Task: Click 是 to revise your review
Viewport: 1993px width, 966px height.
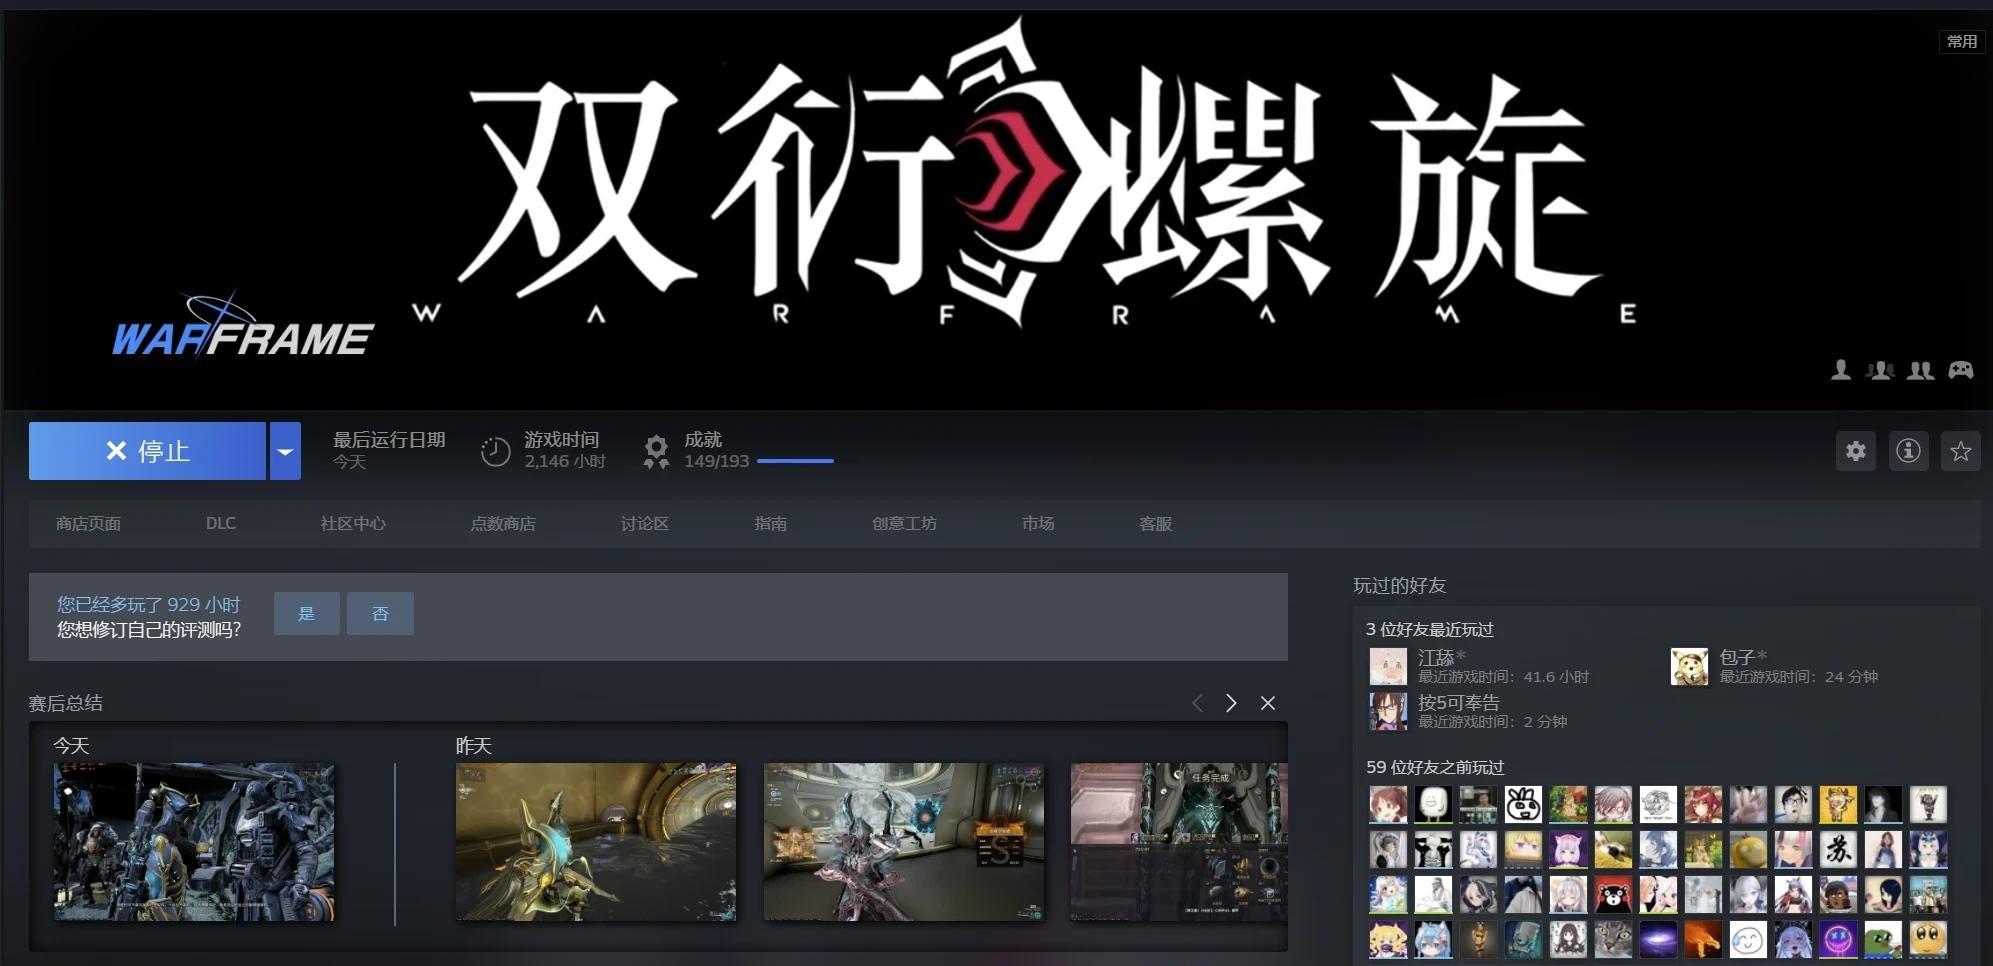Action: [x=306, y=613]
